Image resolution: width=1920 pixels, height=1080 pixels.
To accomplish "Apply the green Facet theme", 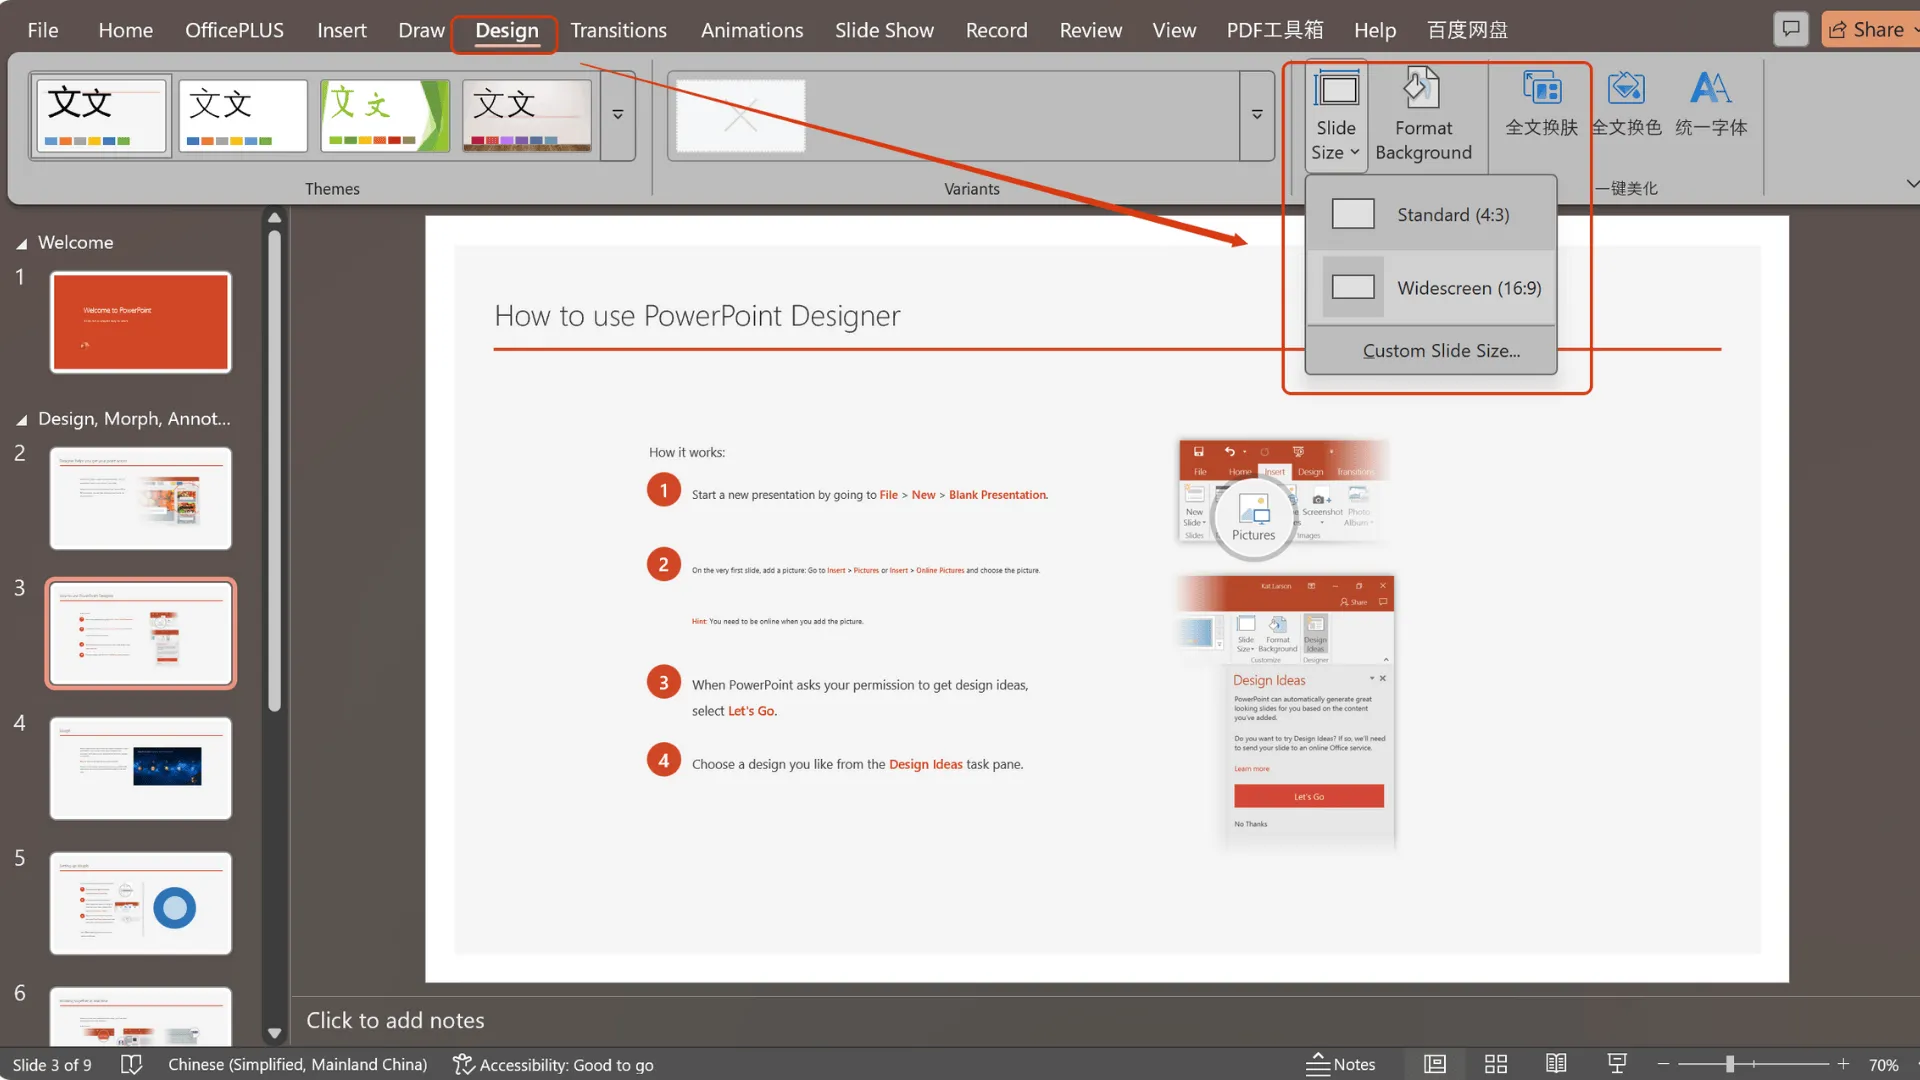I will 384,115.
